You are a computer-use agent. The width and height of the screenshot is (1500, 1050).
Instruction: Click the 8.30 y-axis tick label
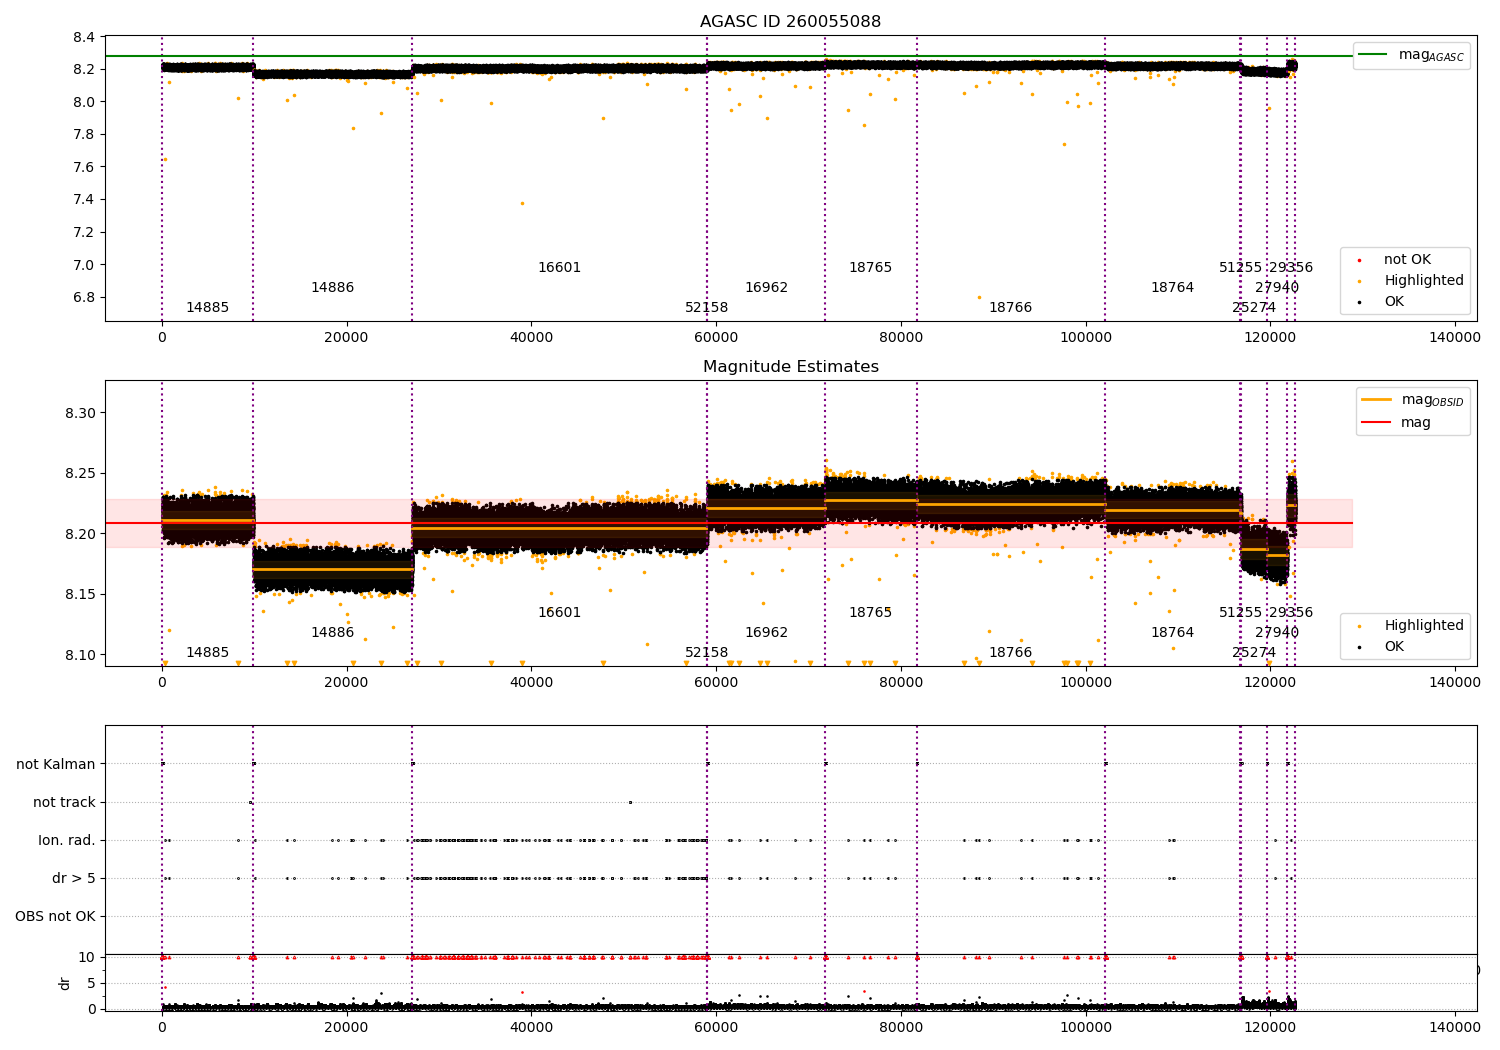80,414
